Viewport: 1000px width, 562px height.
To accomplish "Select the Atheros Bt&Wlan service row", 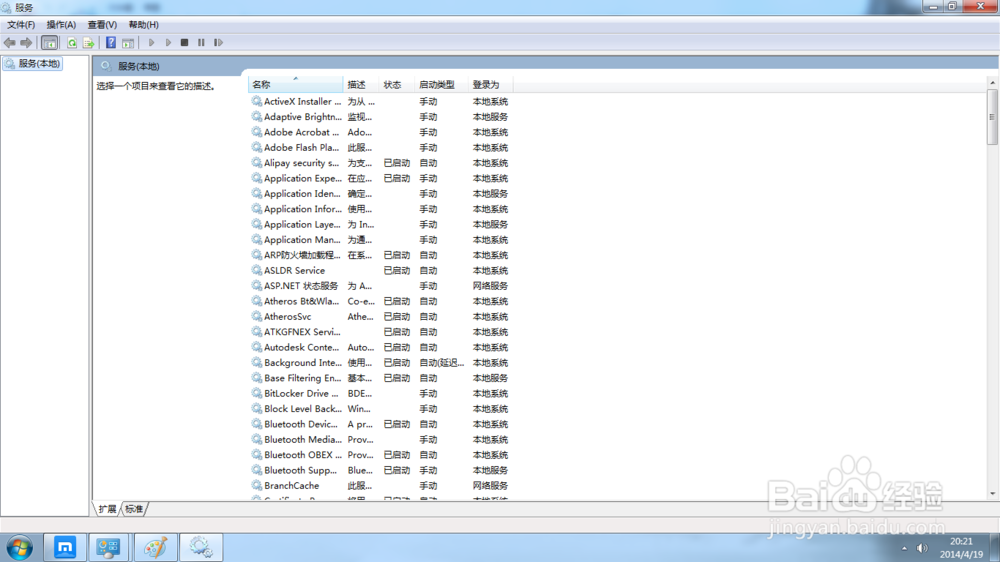I will [379, 301].
